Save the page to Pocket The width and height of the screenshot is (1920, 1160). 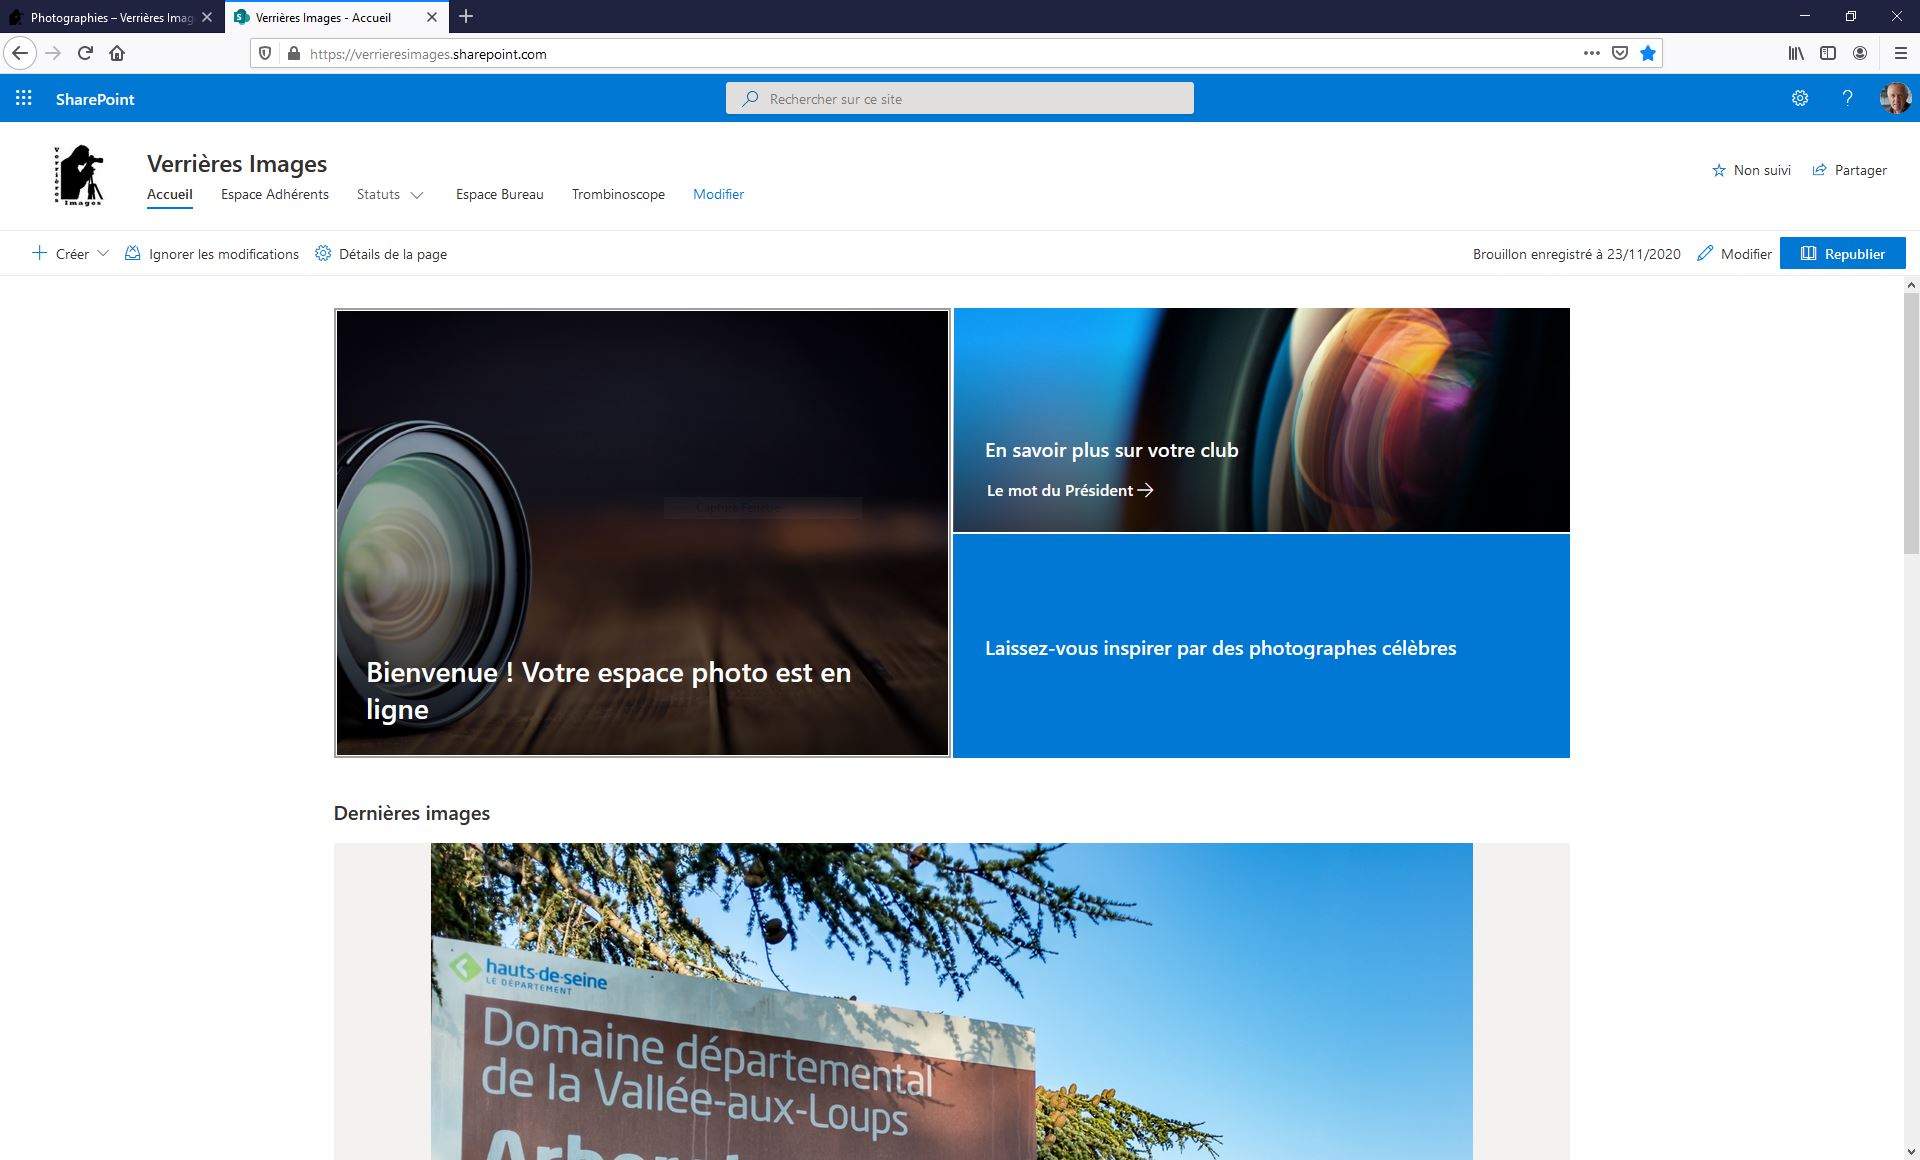(1620, 53)
